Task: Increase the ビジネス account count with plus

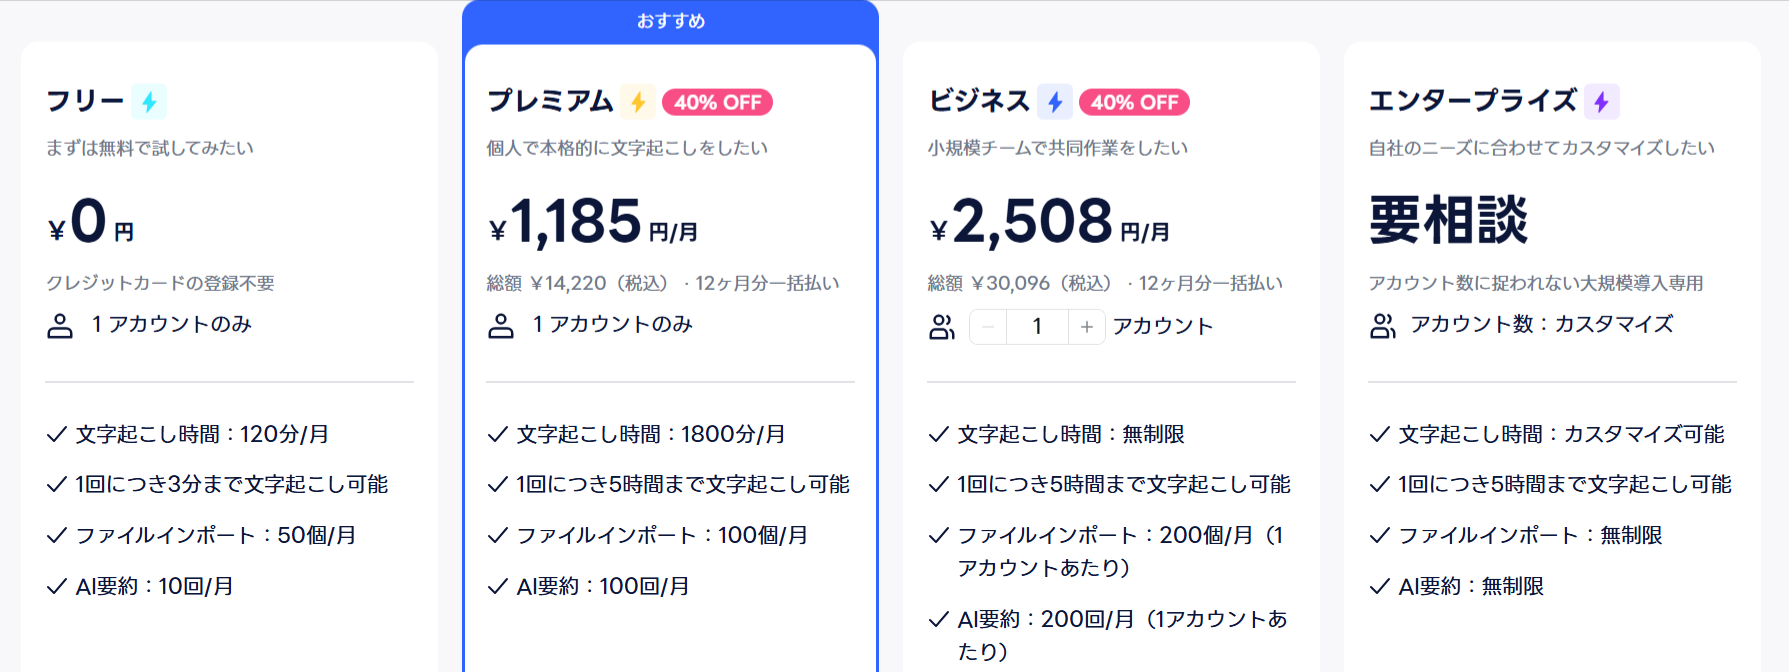Action: point(1087,327)
